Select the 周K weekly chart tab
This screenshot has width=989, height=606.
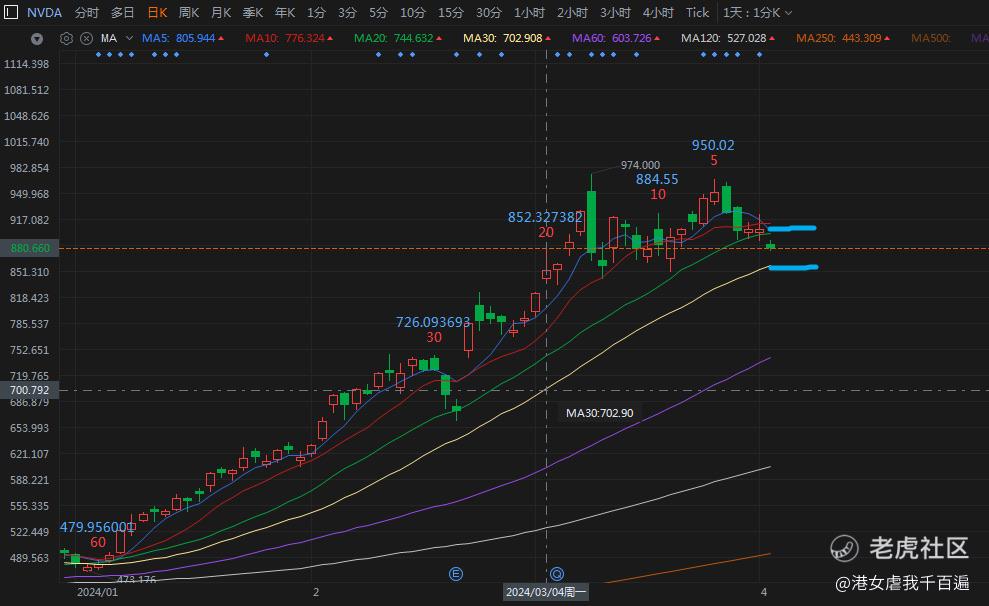(x=189, y=13)
